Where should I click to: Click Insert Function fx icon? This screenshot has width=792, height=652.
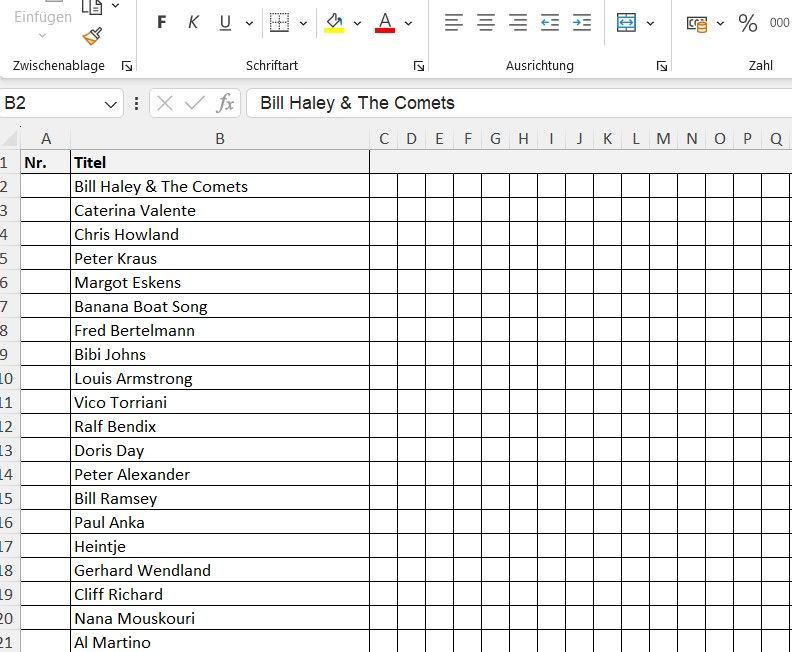225,103
